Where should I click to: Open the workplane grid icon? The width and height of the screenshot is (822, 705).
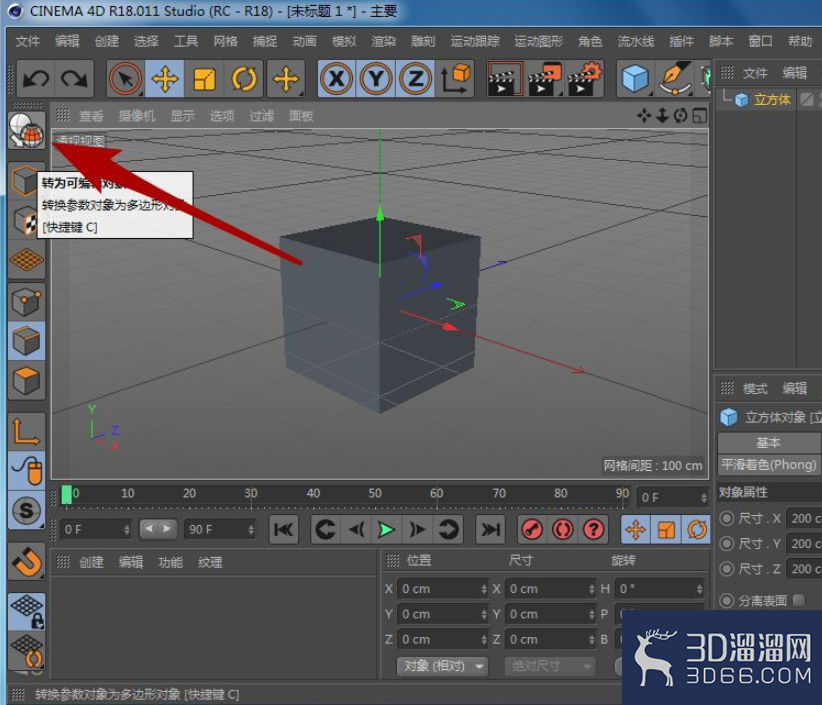pyautogui.click(x=26, y=259)
